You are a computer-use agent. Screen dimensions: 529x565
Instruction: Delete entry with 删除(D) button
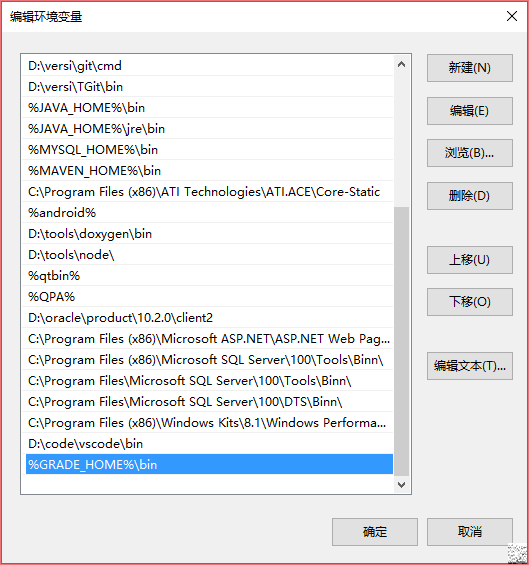470,196
